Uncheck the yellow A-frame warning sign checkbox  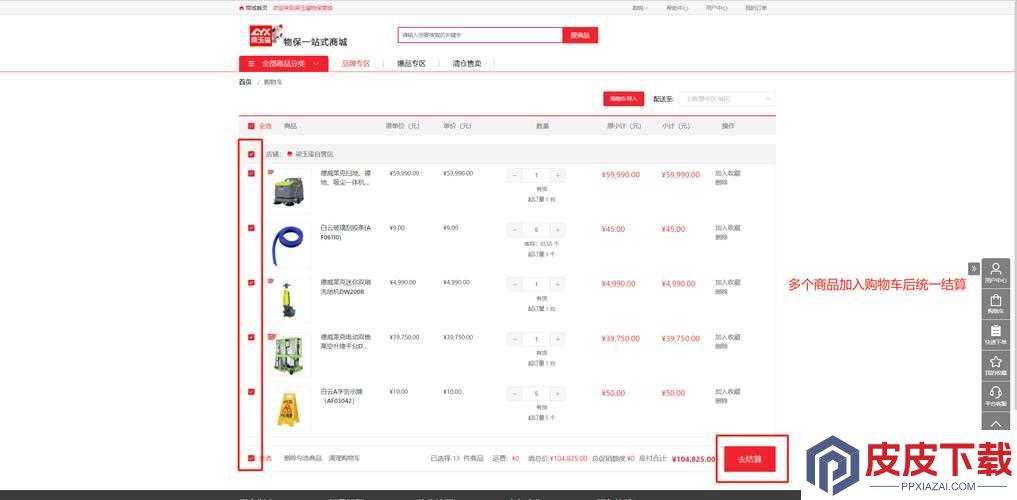coord(251,392)
